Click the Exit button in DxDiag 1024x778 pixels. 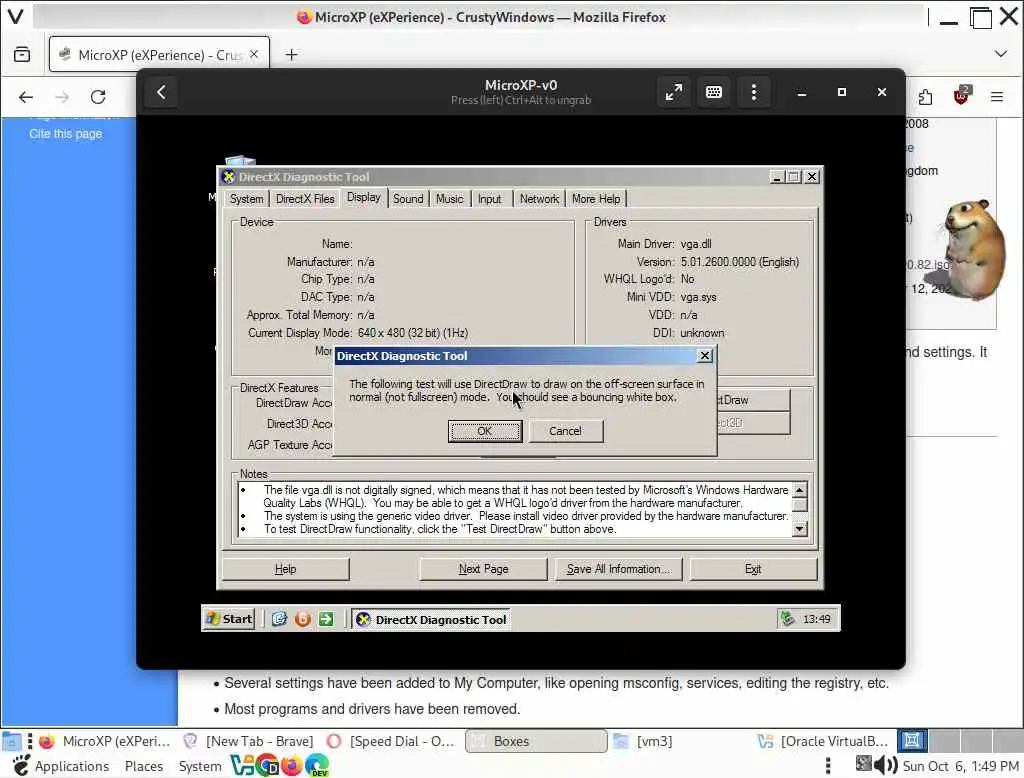(x=753, y=569)
